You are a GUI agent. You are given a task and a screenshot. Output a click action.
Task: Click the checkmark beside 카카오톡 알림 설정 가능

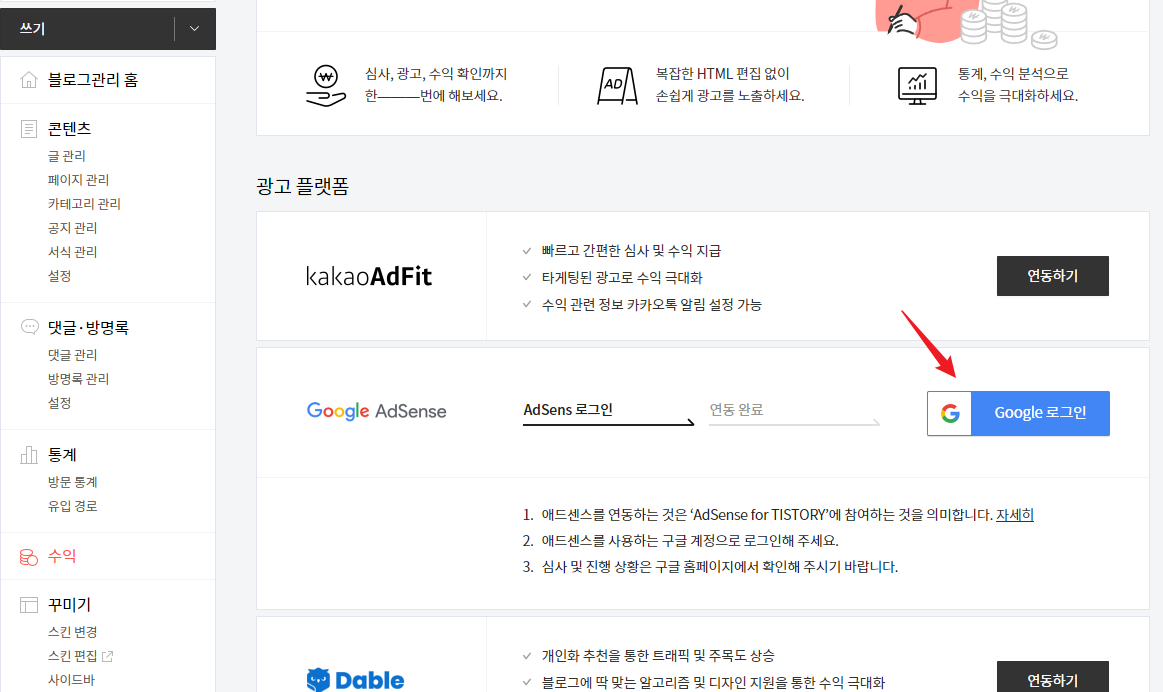[527, 305]
